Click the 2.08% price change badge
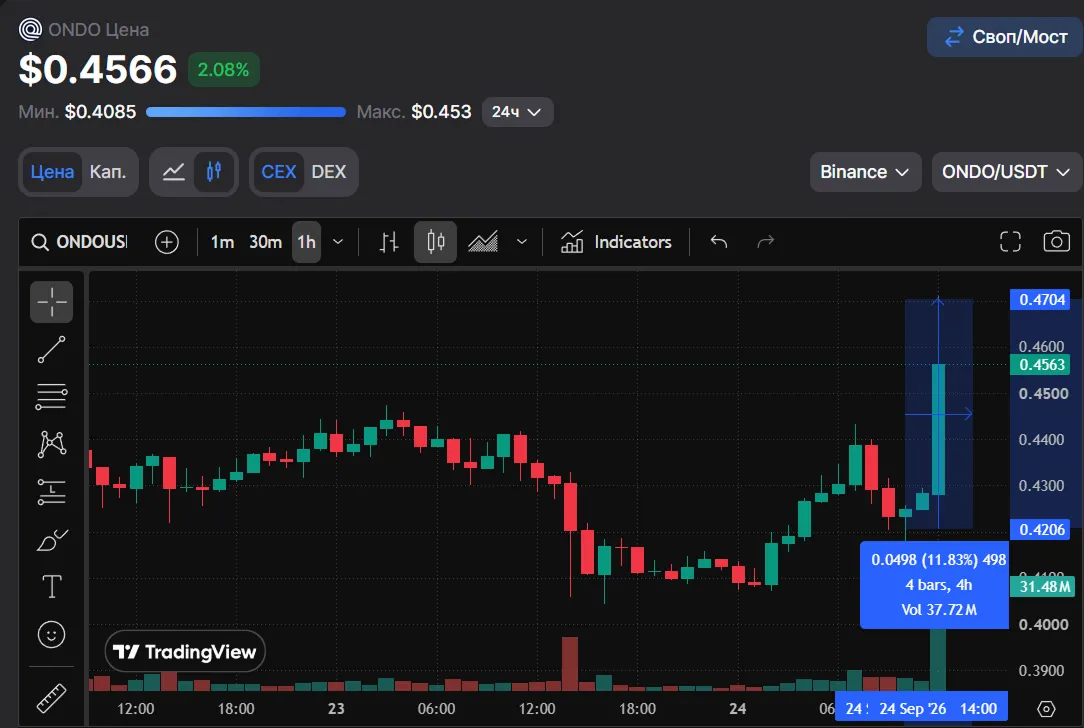1084x728 pixels. (x=223, y=70)
